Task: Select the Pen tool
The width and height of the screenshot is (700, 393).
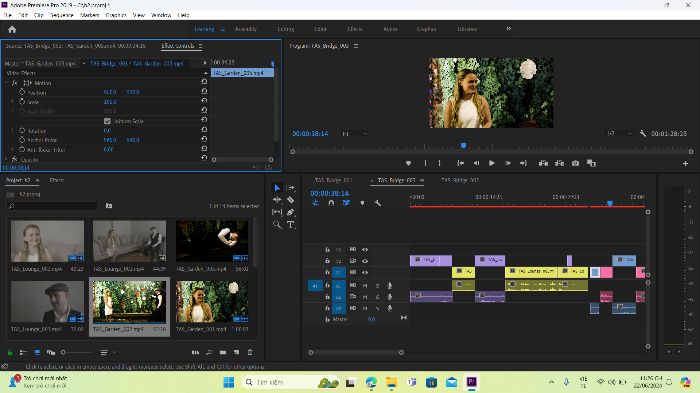Action: (290, 212)
